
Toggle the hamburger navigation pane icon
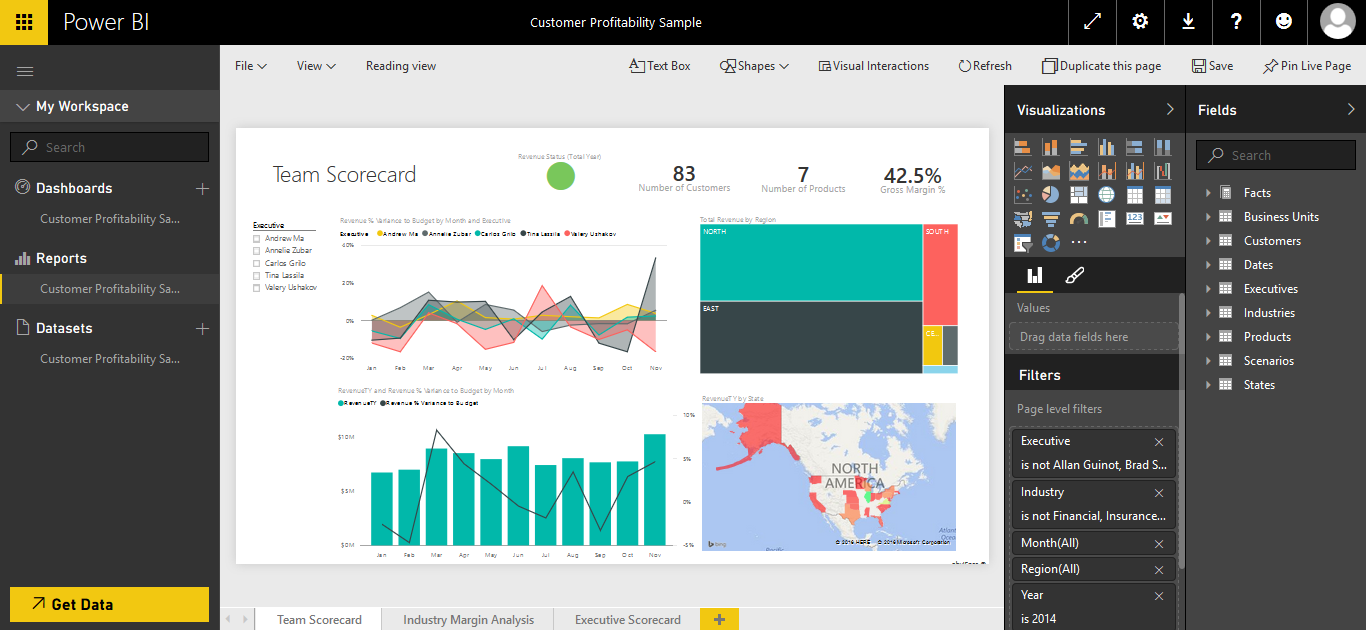coord(25,71)
